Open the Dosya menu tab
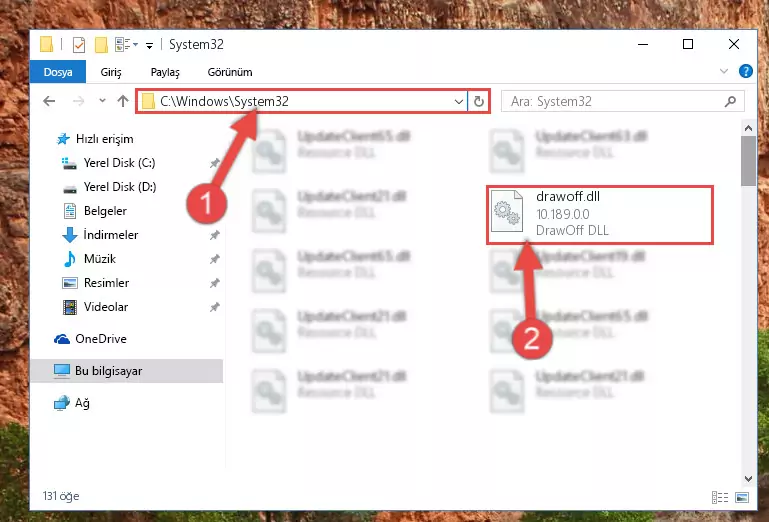Viewport: 769px width, 522px height. 58,72
